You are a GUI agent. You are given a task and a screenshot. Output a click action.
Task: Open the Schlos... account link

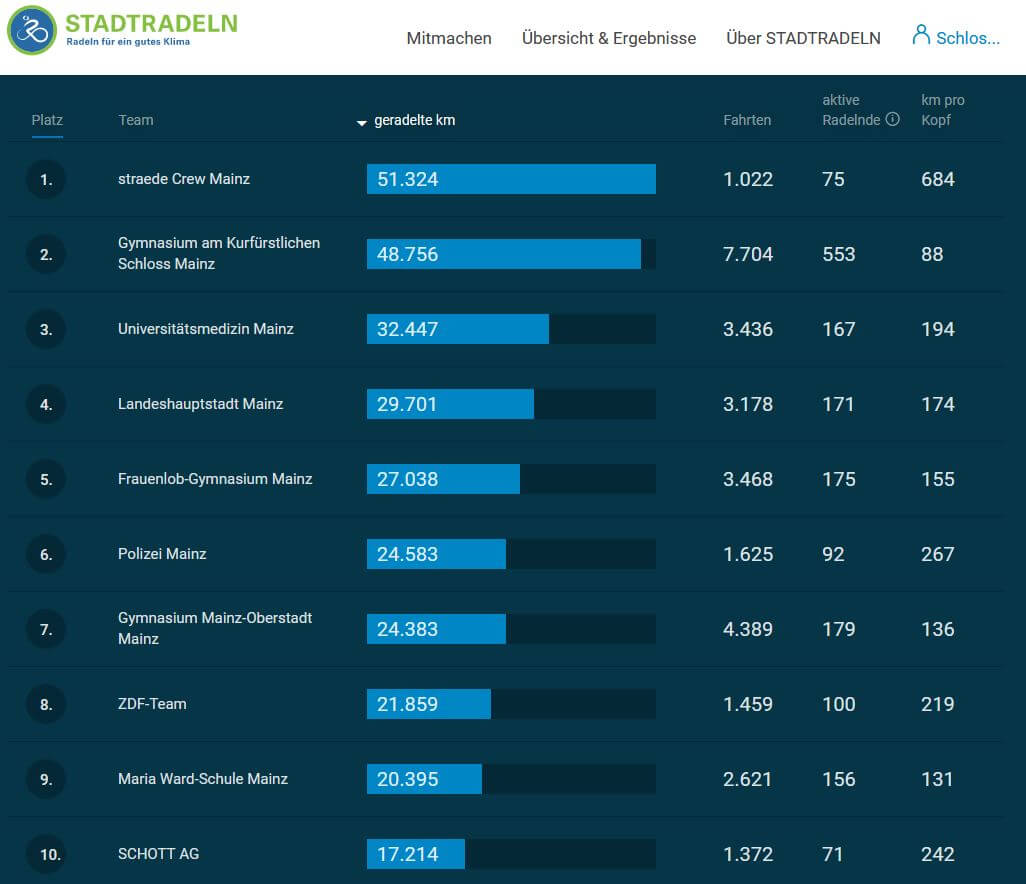point(968,38)
